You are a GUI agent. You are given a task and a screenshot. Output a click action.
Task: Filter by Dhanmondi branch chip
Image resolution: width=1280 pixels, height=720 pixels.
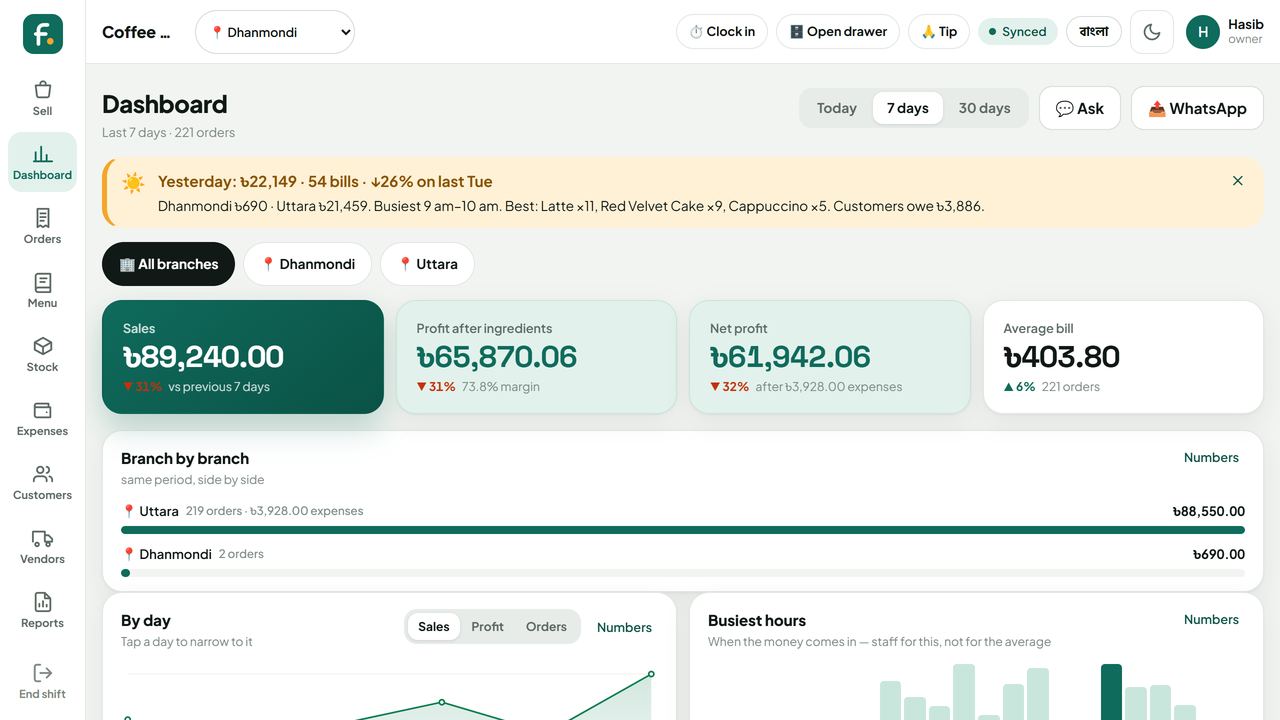point(308,264)
